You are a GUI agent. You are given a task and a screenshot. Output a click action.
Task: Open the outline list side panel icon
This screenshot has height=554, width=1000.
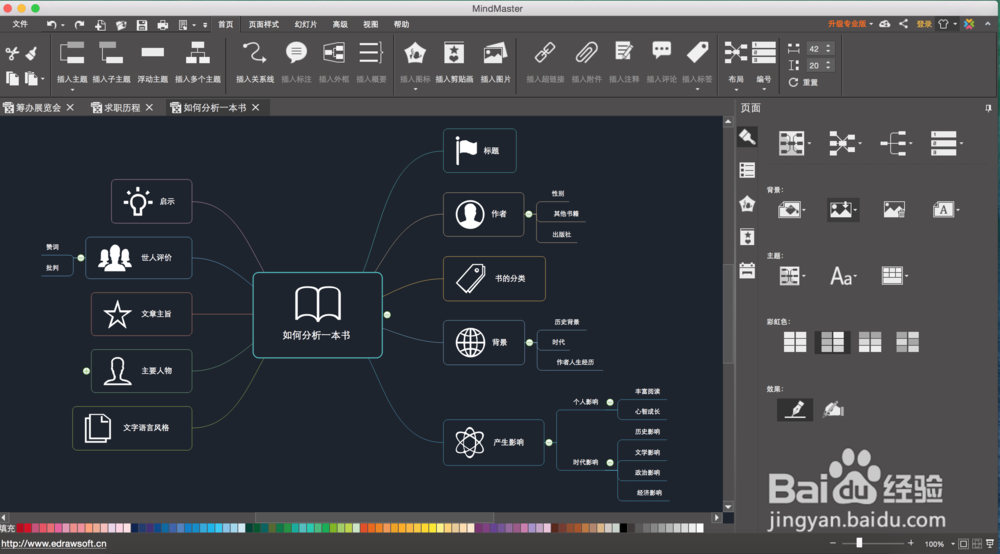click(x=747, y=170)
